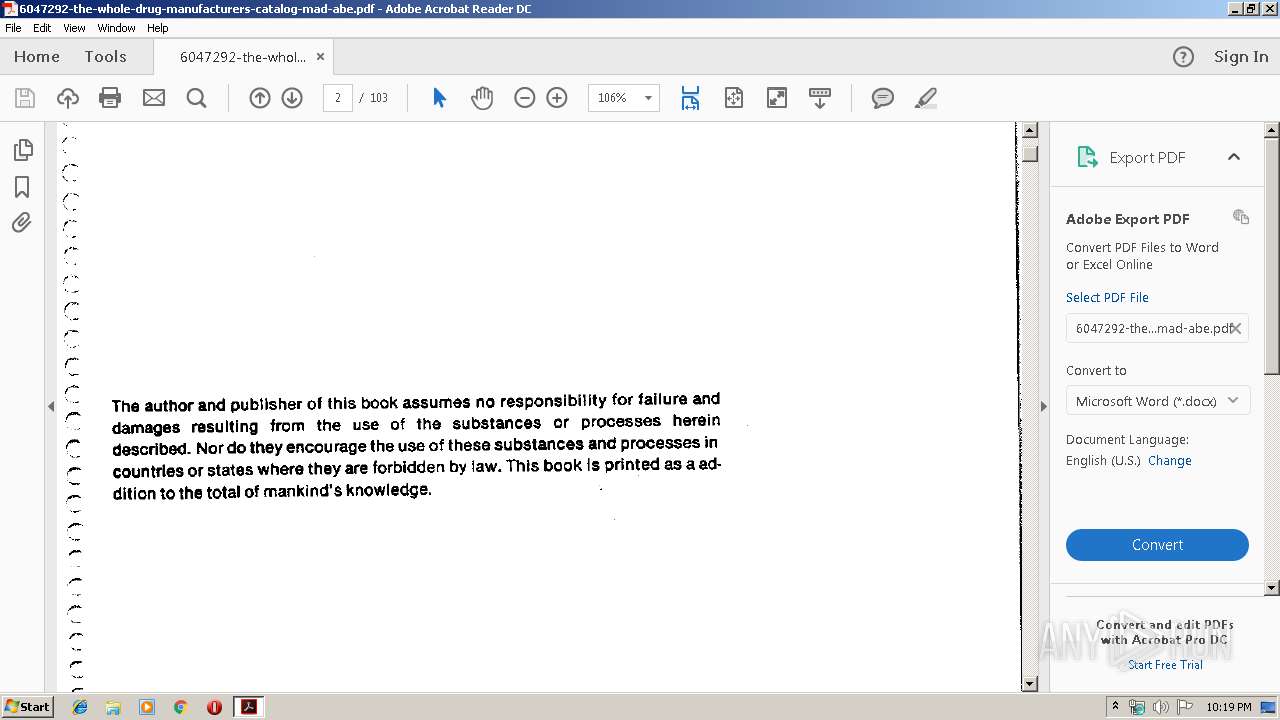
Task: Click the Select PDF File link
Action: [x=1107, y=298]
